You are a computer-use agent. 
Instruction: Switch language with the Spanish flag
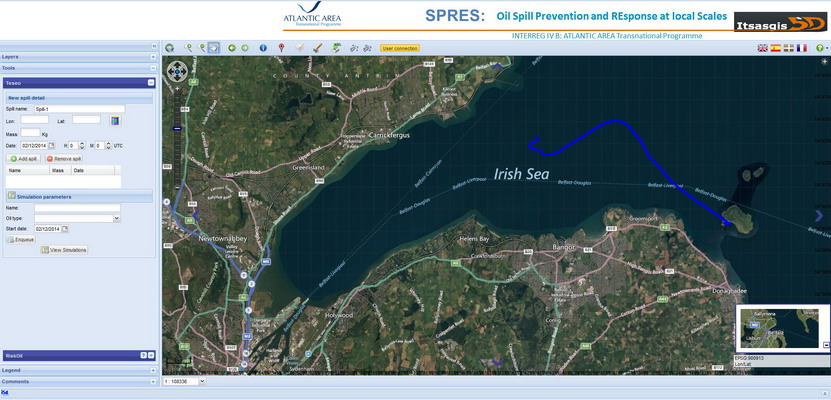(x=775, y=48)
